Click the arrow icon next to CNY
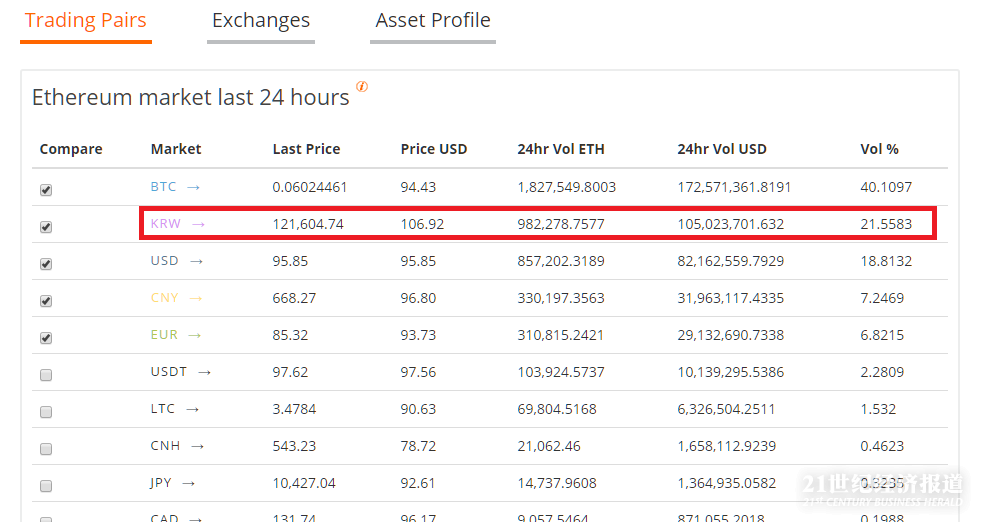992x522 pixels. [x=196, y=298]
